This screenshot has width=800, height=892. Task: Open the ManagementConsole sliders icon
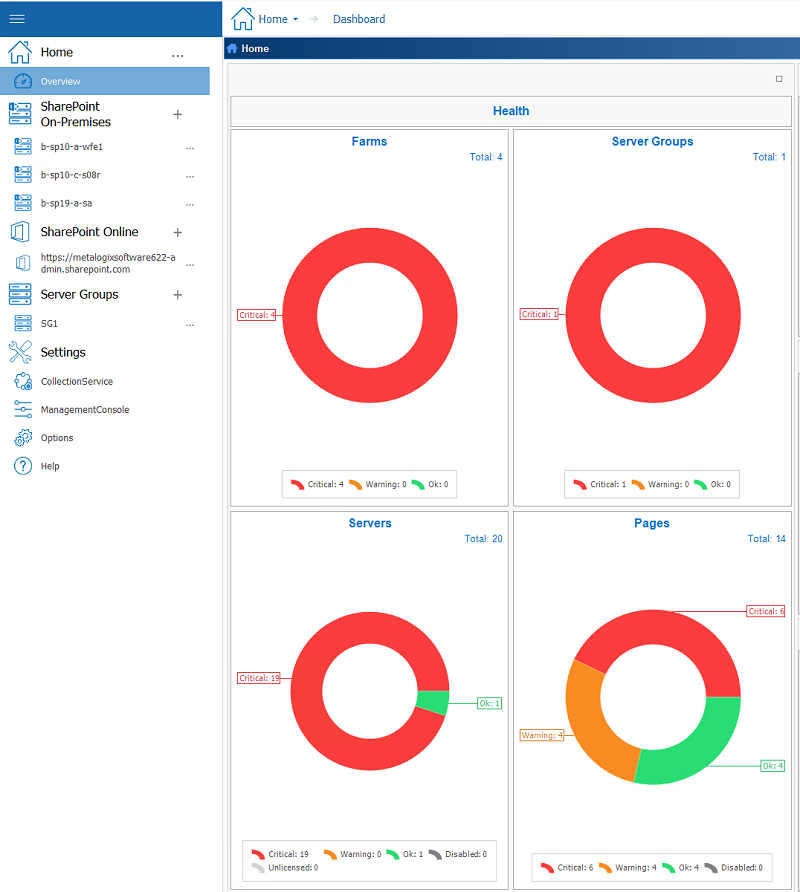point(22,409)
